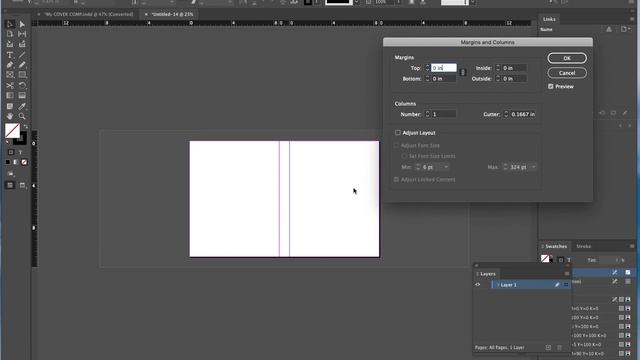Select the Hand tool
Image resolution: width=640 pixels, height=360 pixels.
pyautogui.click(x=10, y=116)
